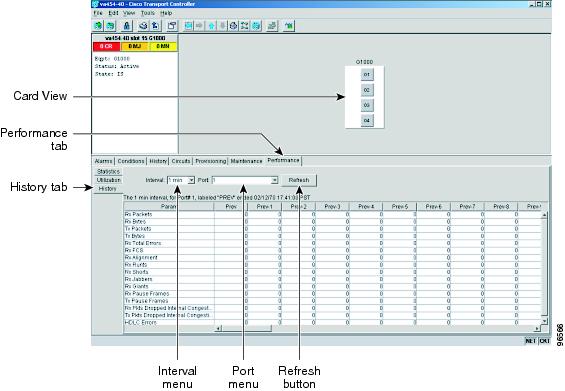Image resolution: width=565 pixels, height=391 pixels.
Task: Click the Prev-3 column header
Action: click(332, 206)
